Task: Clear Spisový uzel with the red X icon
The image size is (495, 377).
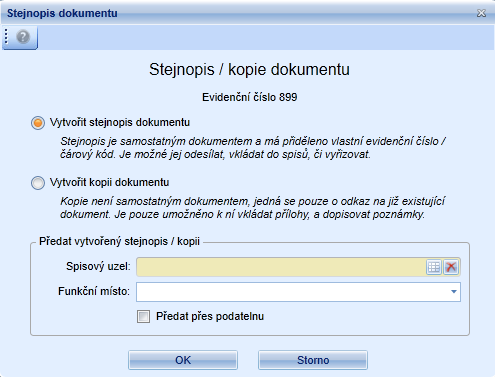Action: coord(451,267)
